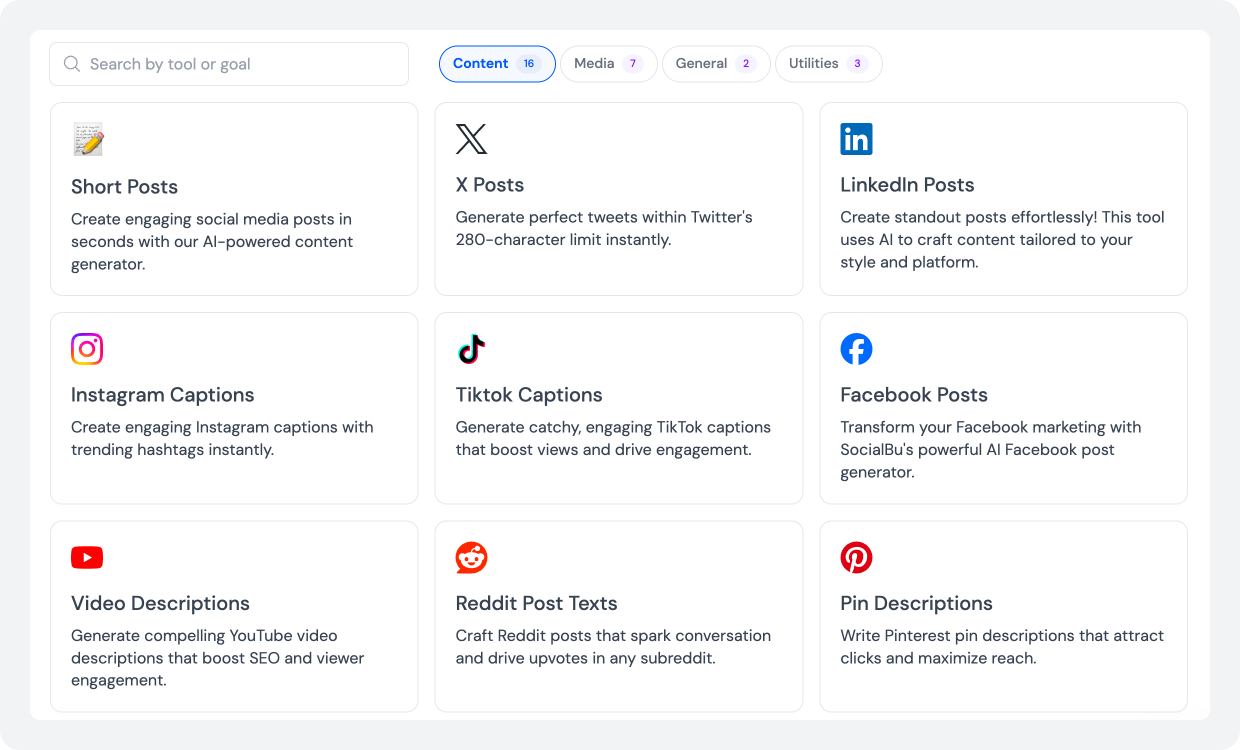Click the YouTube logo icon

tap(87, 558)
